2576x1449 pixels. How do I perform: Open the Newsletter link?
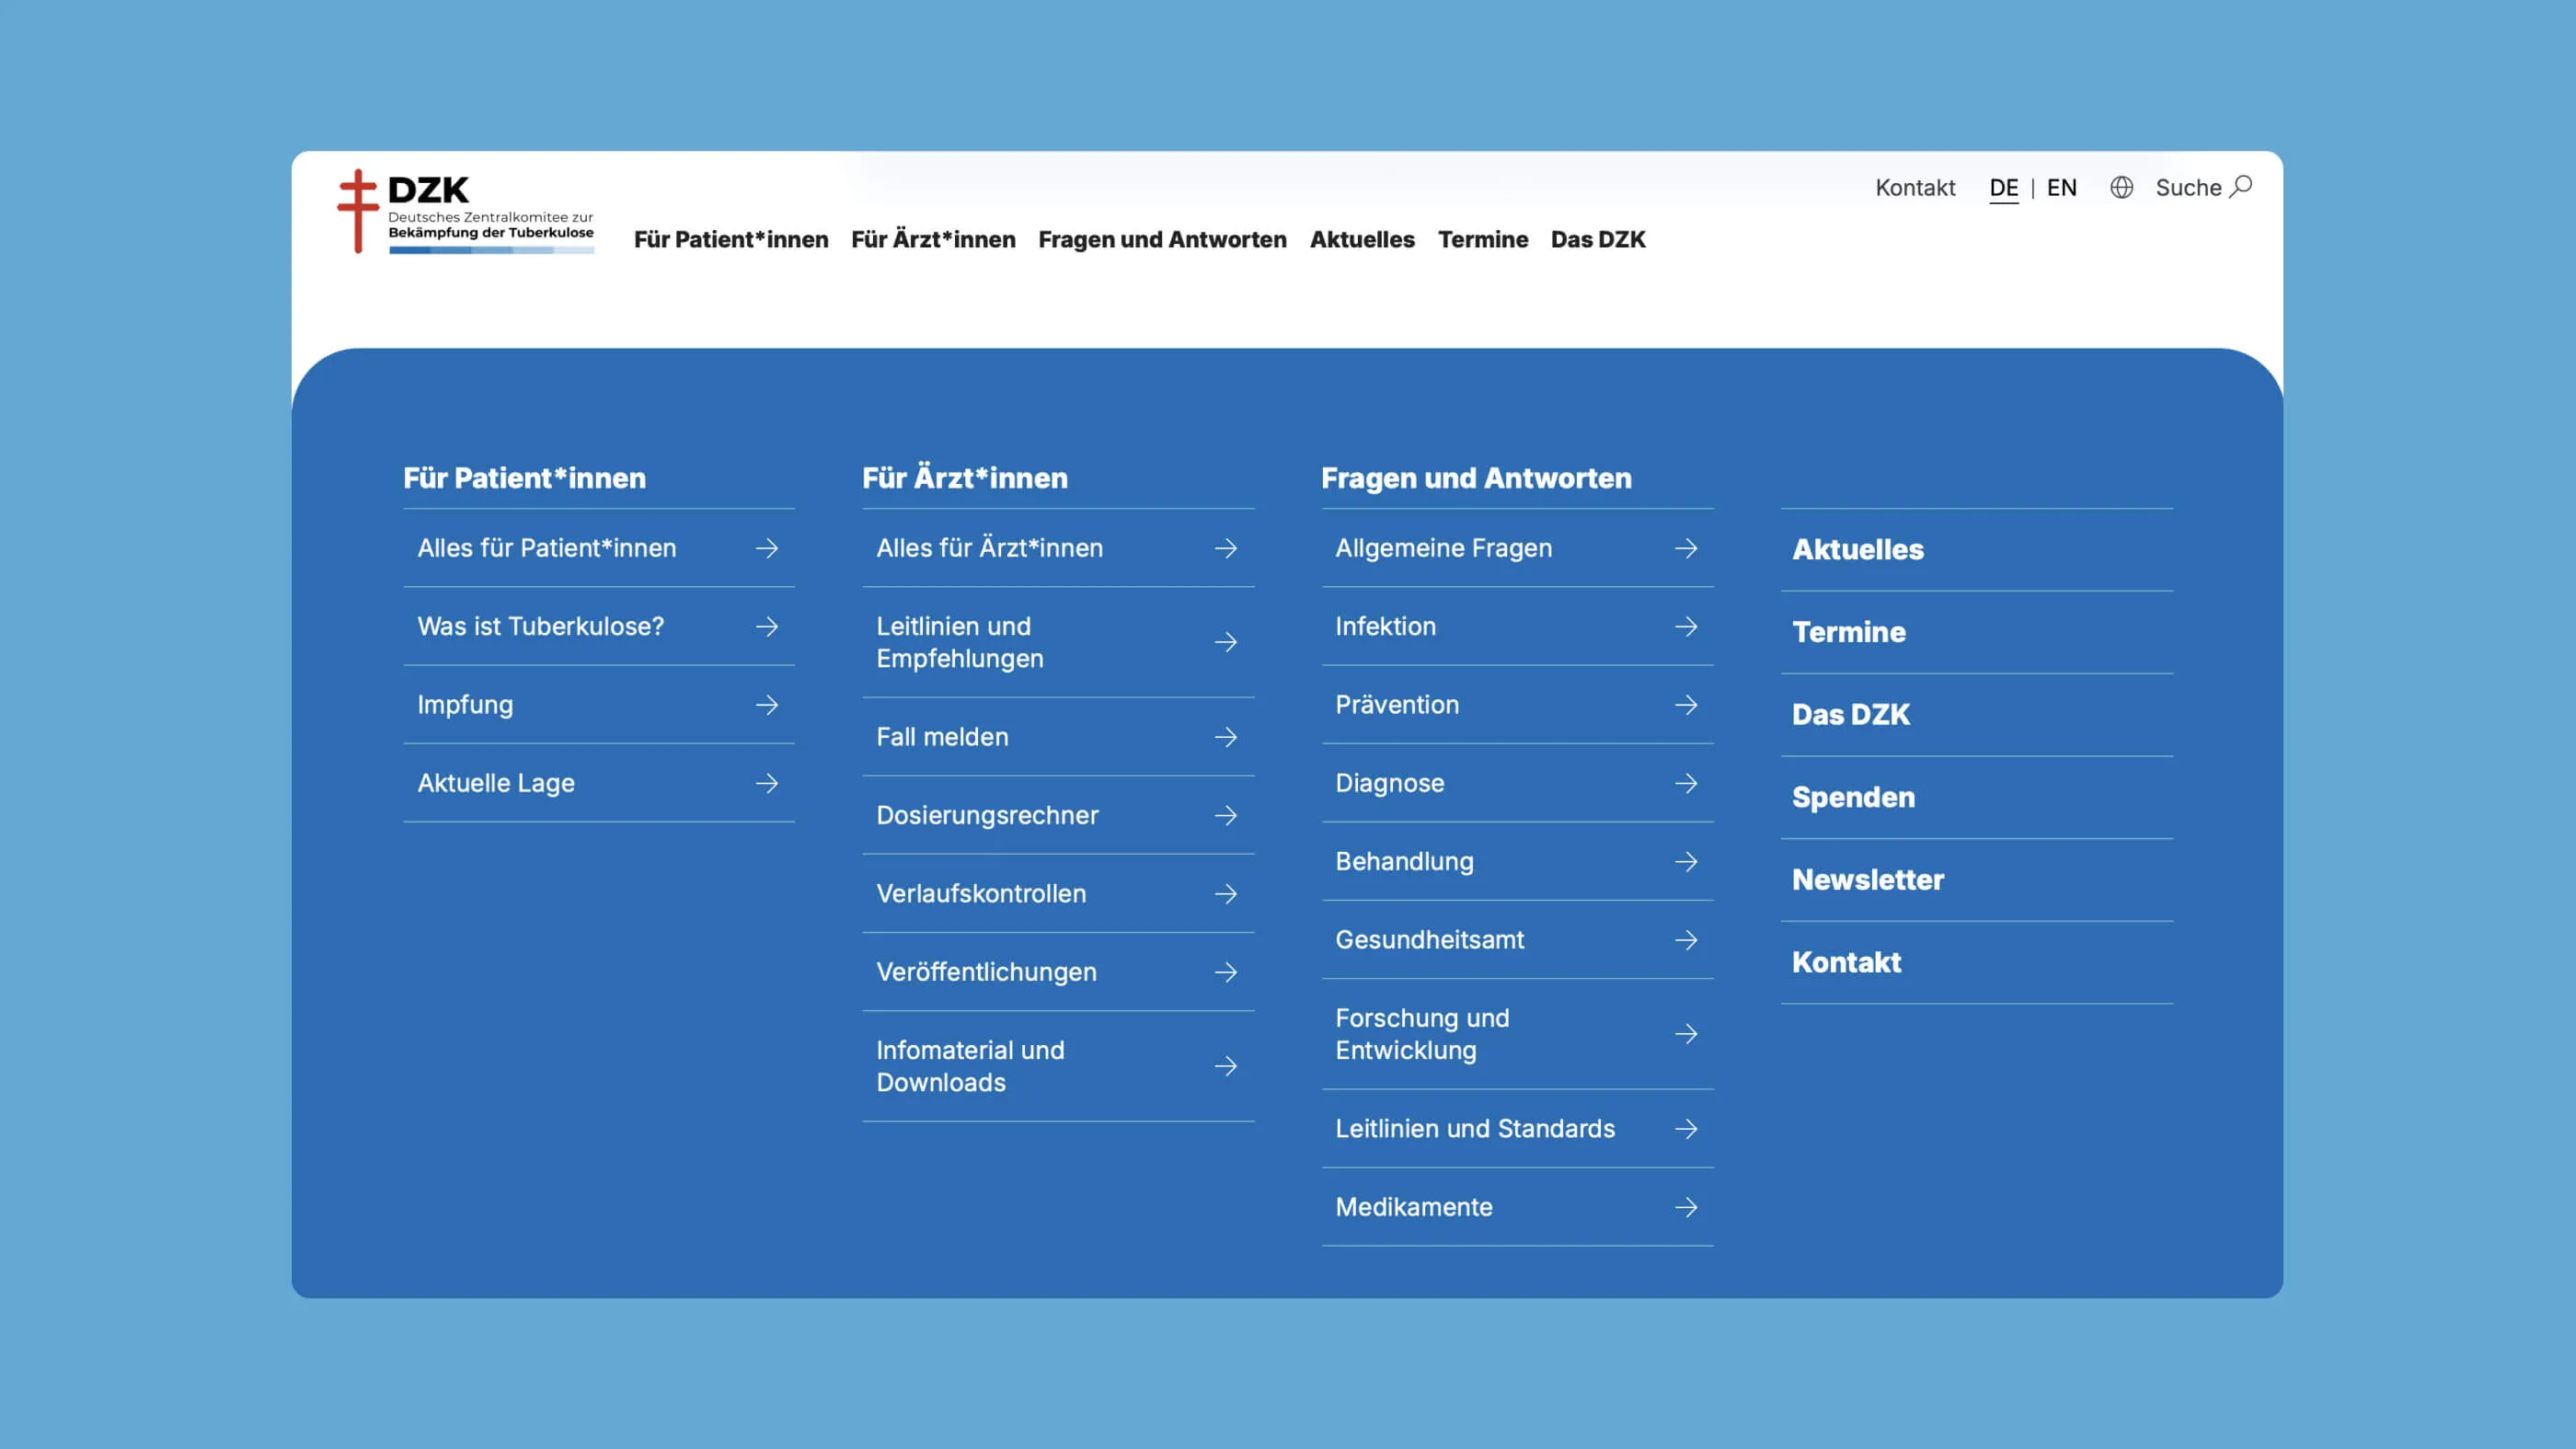pyautogui.click(x=1868, y=880)
